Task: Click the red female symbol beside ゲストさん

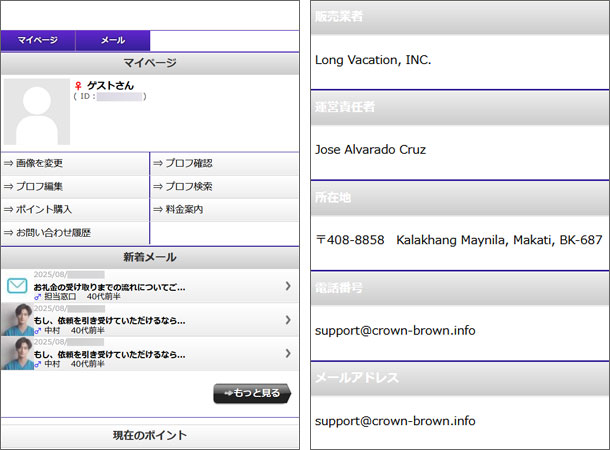Action: pos(78,86)
